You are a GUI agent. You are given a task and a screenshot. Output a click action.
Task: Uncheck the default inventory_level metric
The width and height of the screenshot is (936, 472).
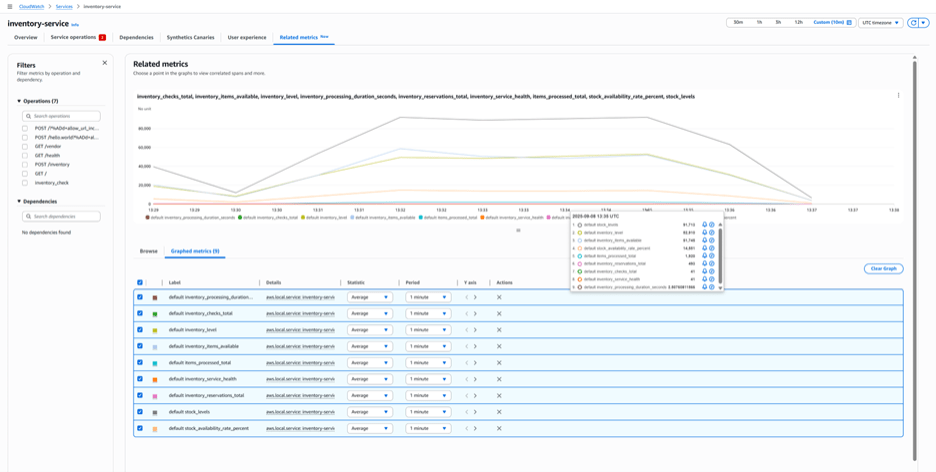pos(140,330)
